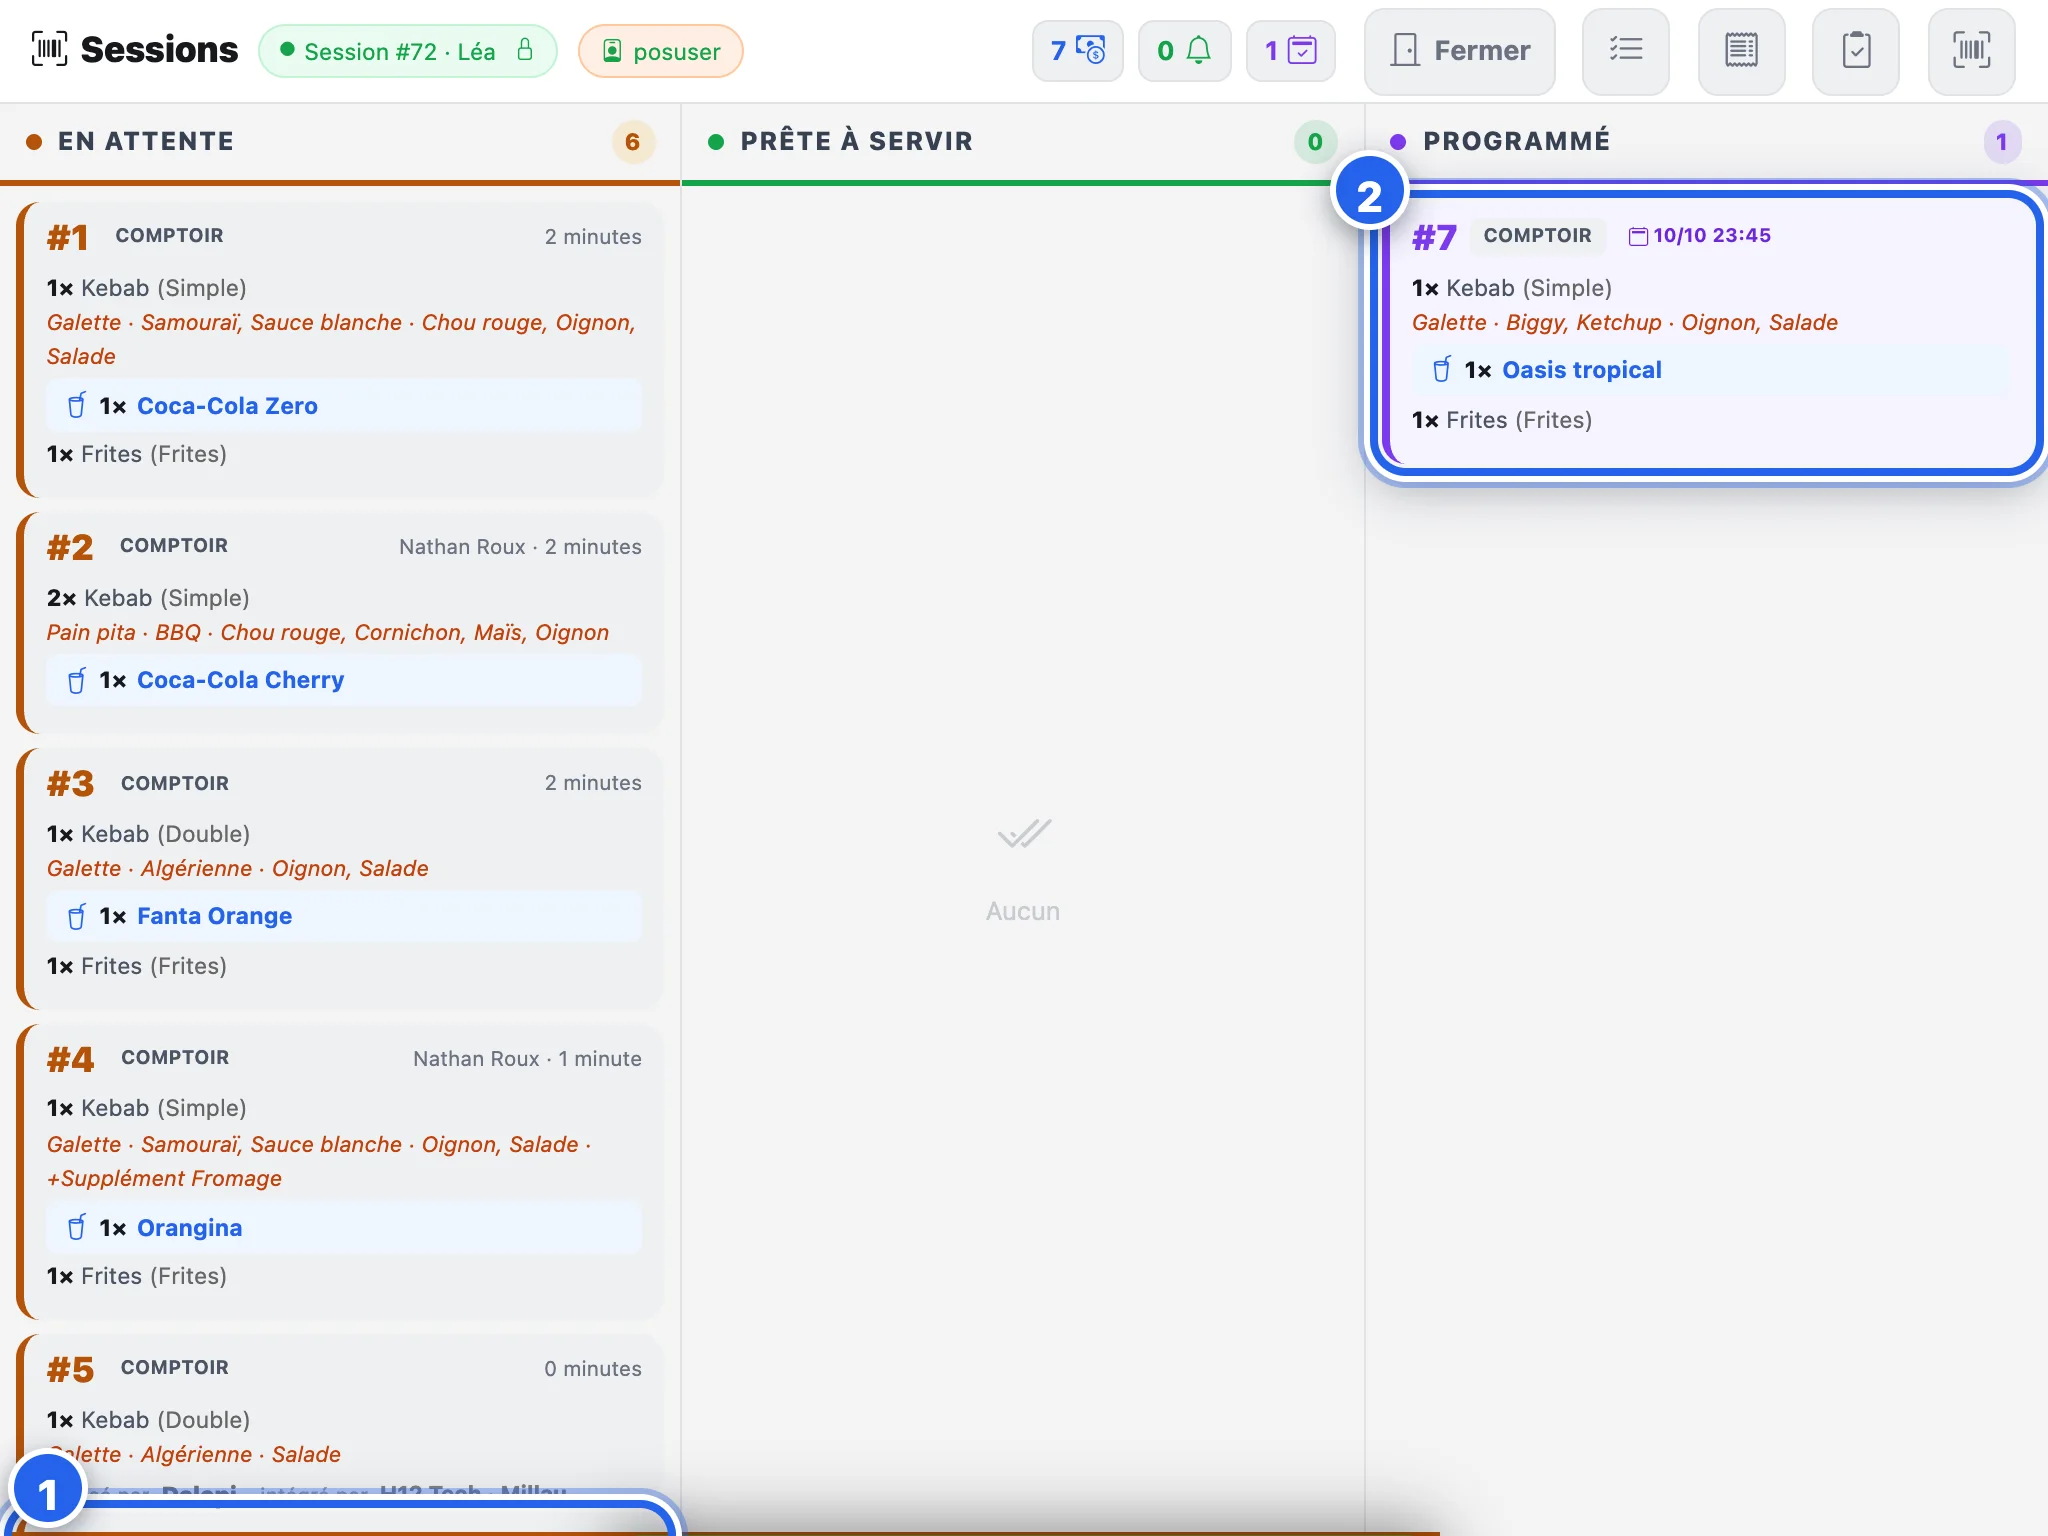
Task: Click the barcode scanner icon button
Action: [x=1971, y=50]
